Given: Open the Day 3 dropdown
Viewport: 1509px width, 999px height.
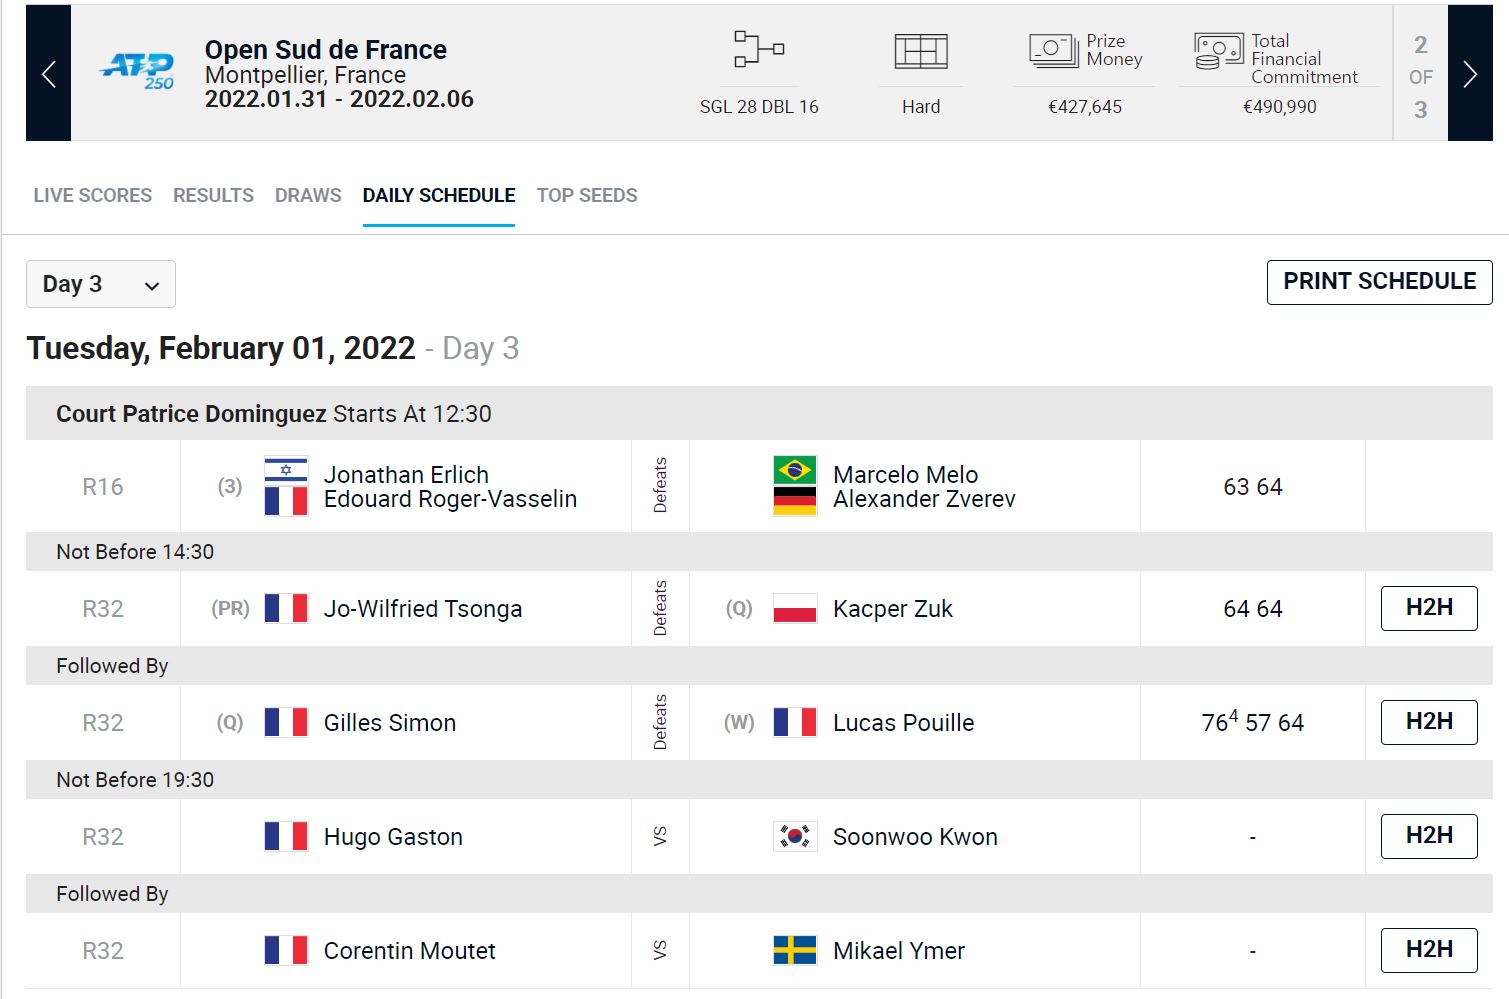Looking at the screenshot, I should click(x=101, y=284).
